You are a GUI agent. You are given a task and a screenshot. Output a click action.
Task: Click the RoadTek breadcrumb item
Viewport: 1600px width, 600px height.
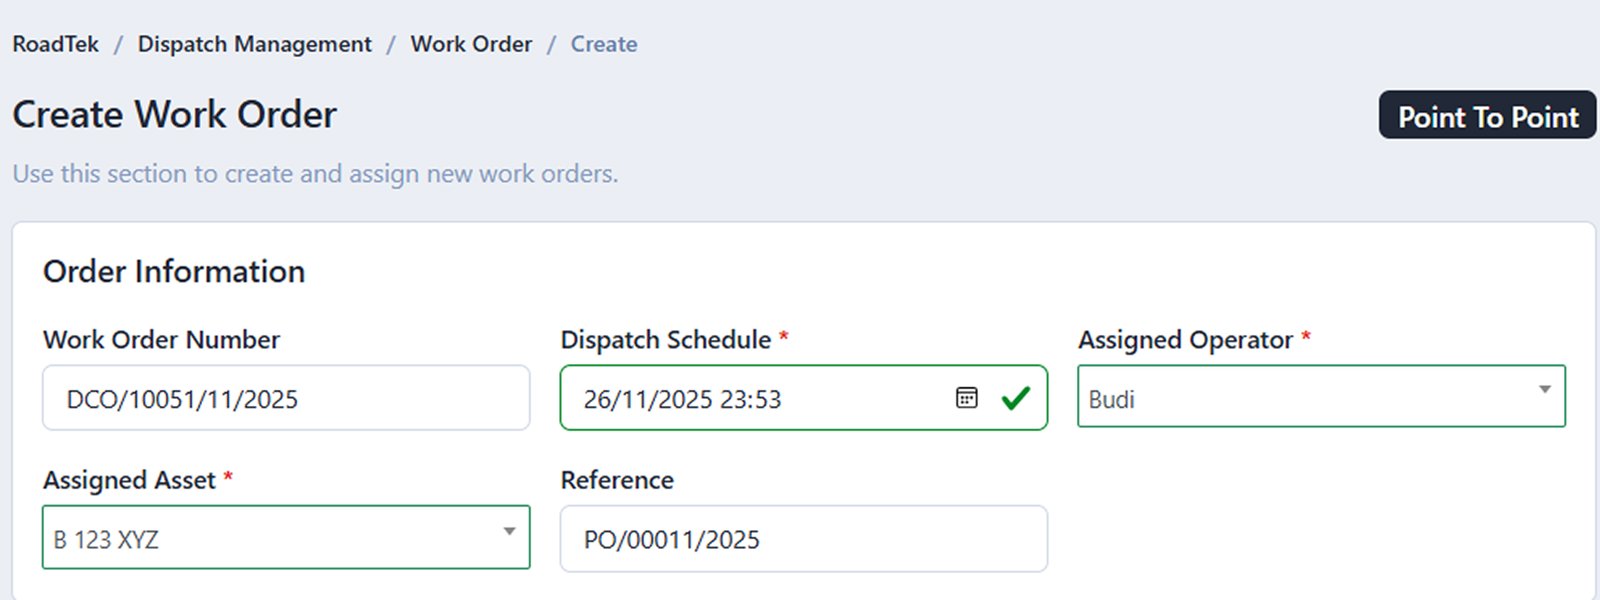click(55, 44)
